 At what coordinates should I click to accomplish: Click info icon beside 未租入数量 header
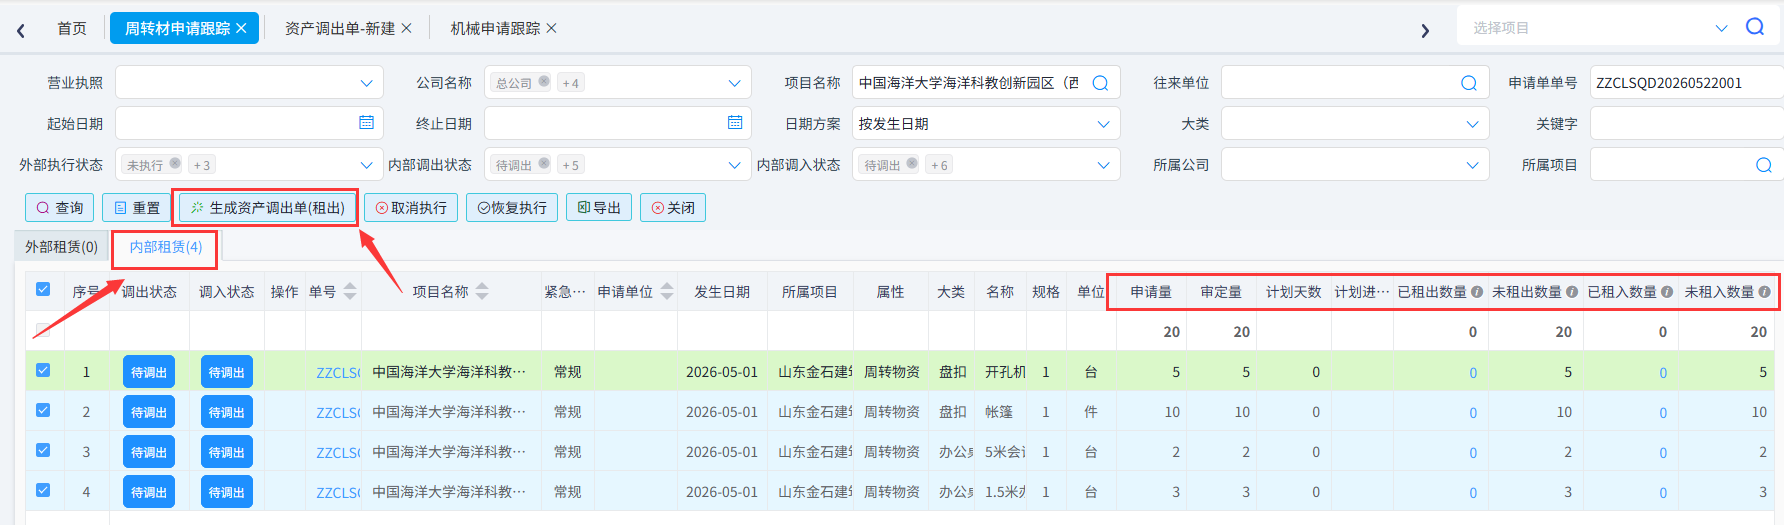point(1765,292)
